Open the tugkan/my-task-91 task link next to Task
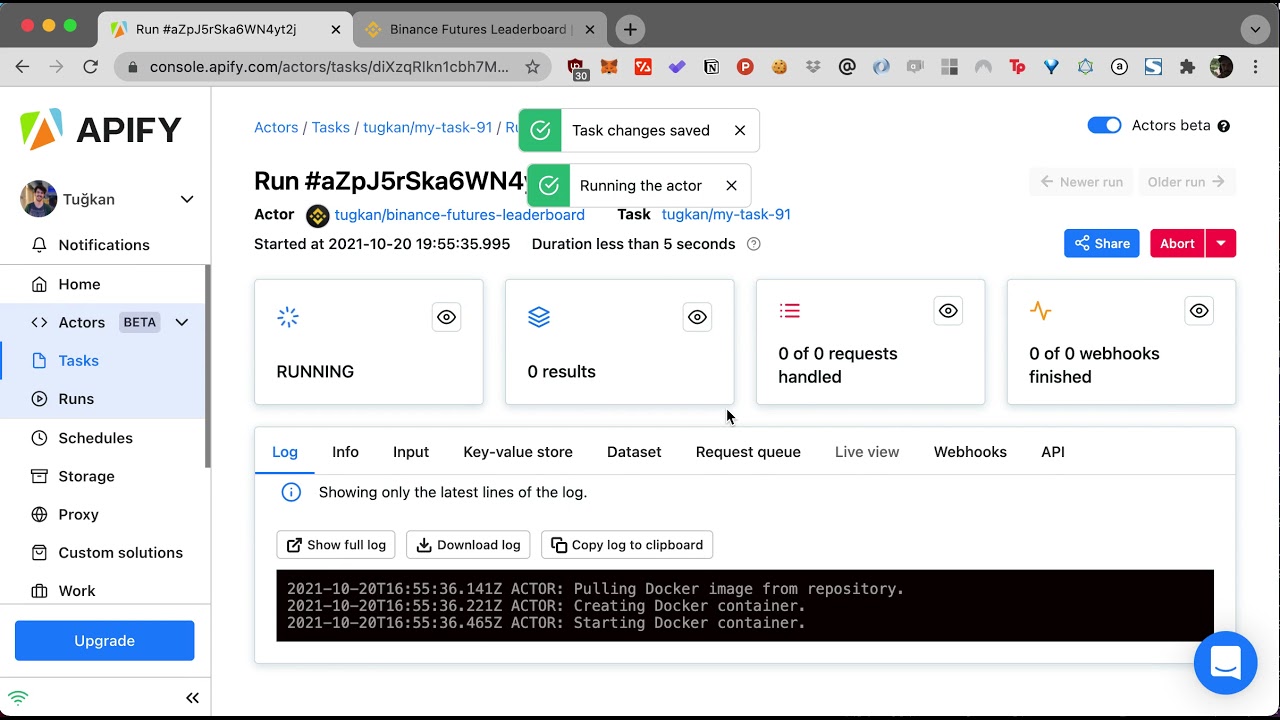The width and height of the screenshot is (1280, 720). (726, 215)
